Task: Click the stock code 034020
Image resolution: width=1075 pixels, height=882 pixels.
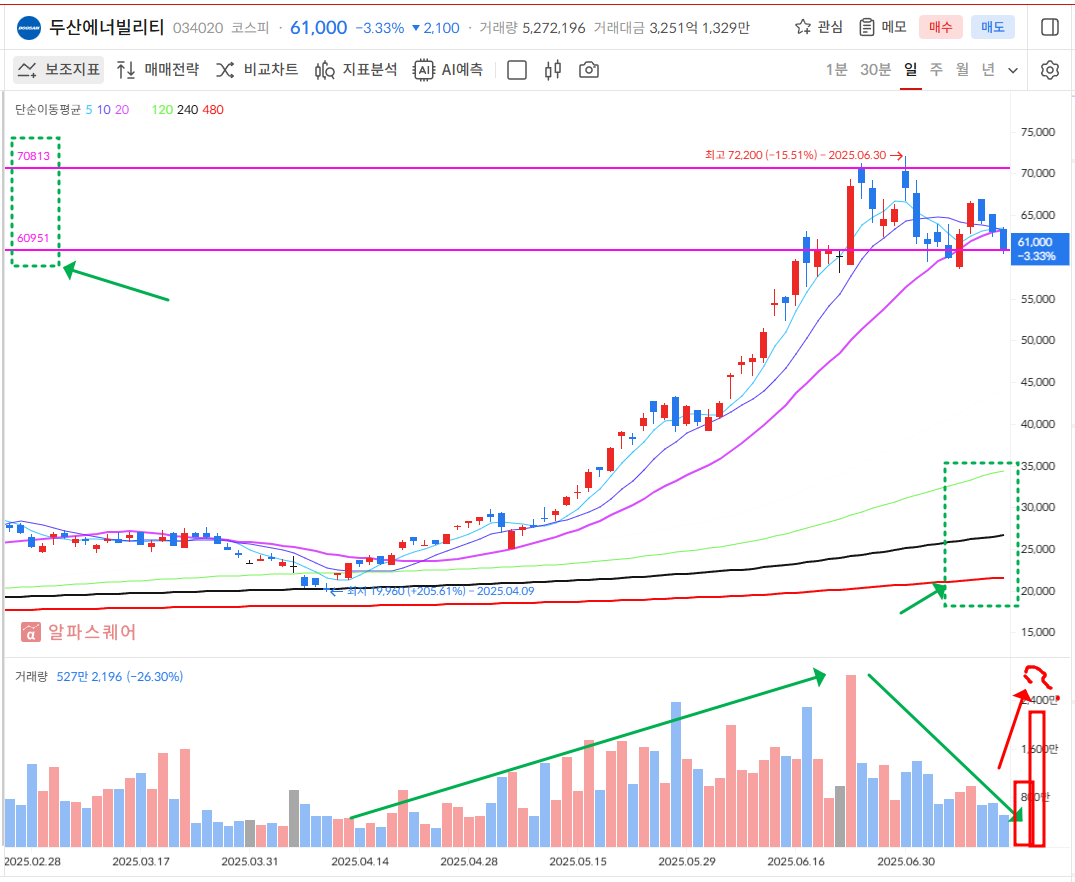Action: pos(198,28)
